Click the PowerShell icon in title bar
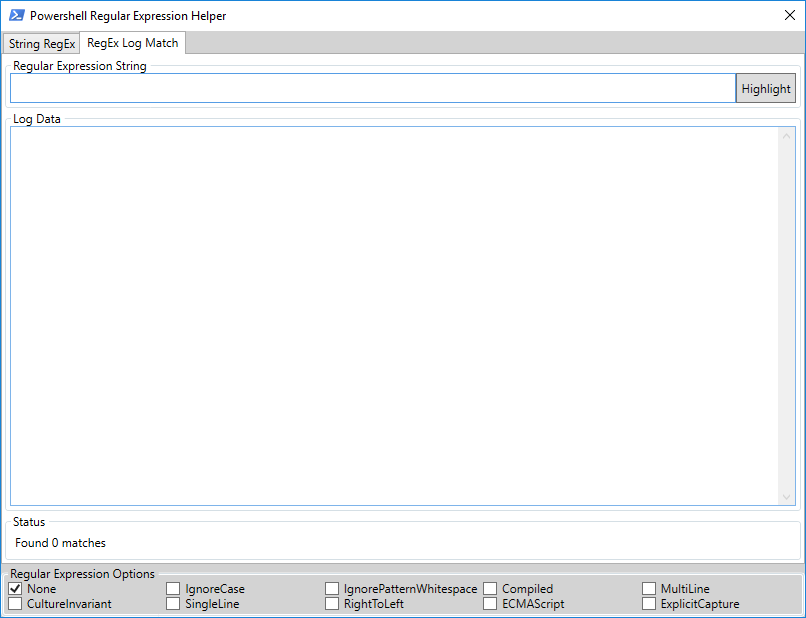This screenshot has width=806, height=618. [16, 16]
